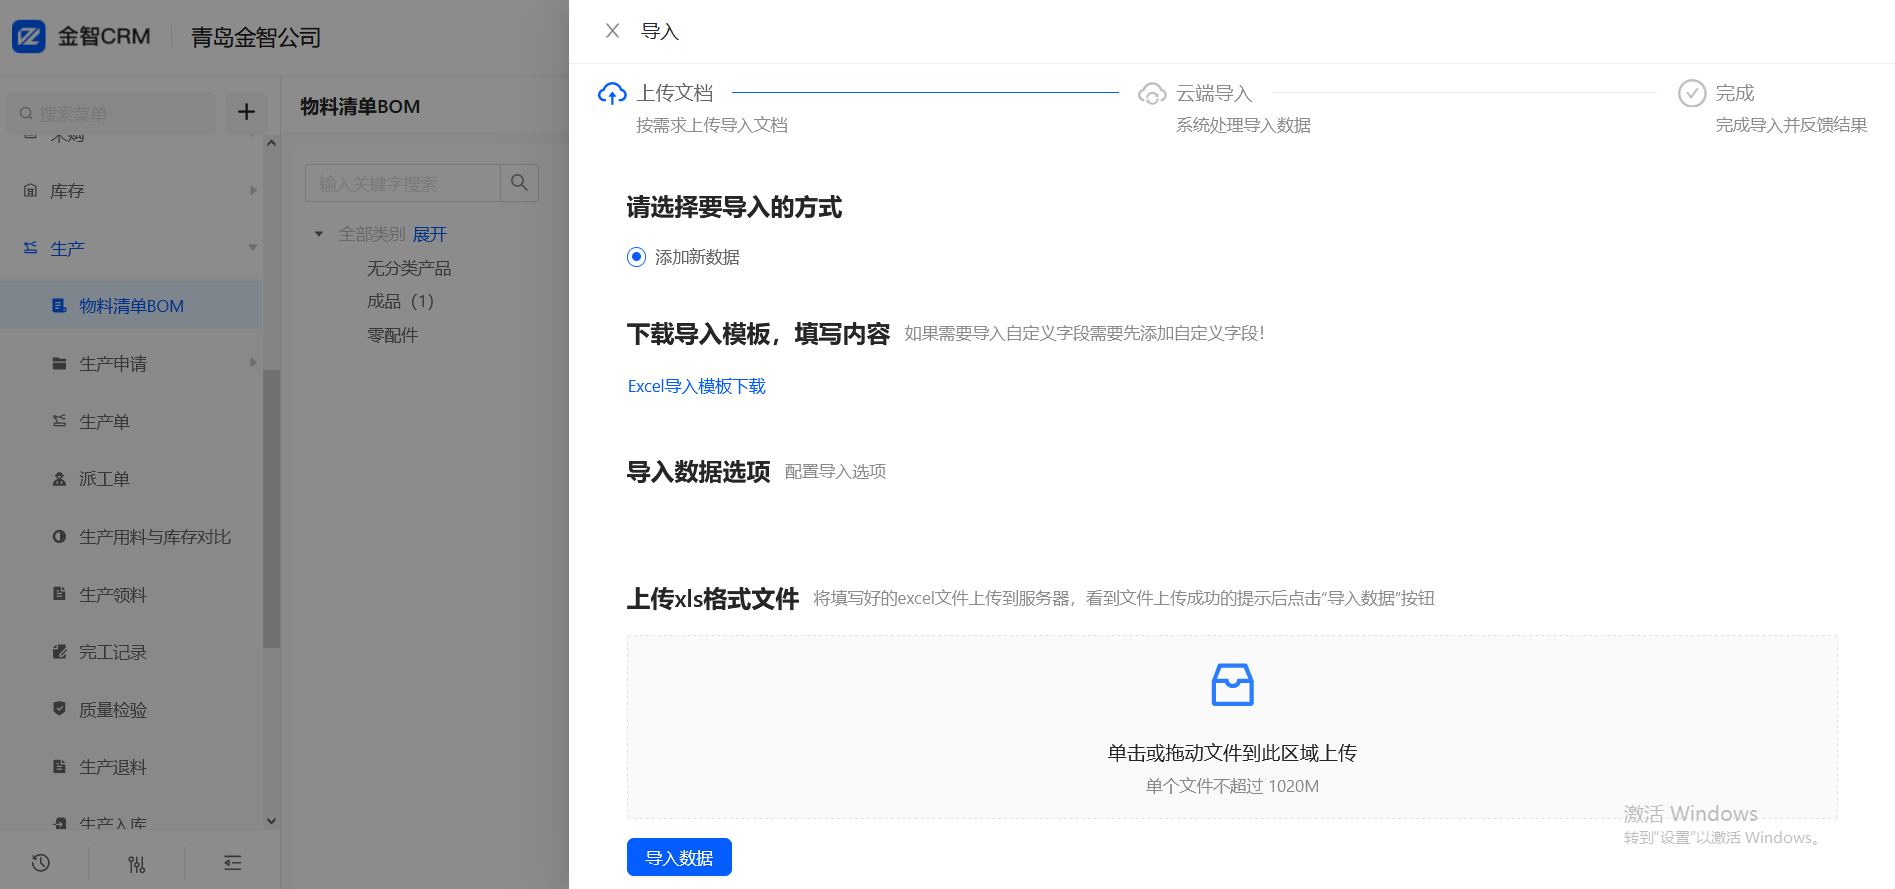The image size is (1895, 889).
Task: Select the 添加新数据 radio button
Action: pos(636,257)
